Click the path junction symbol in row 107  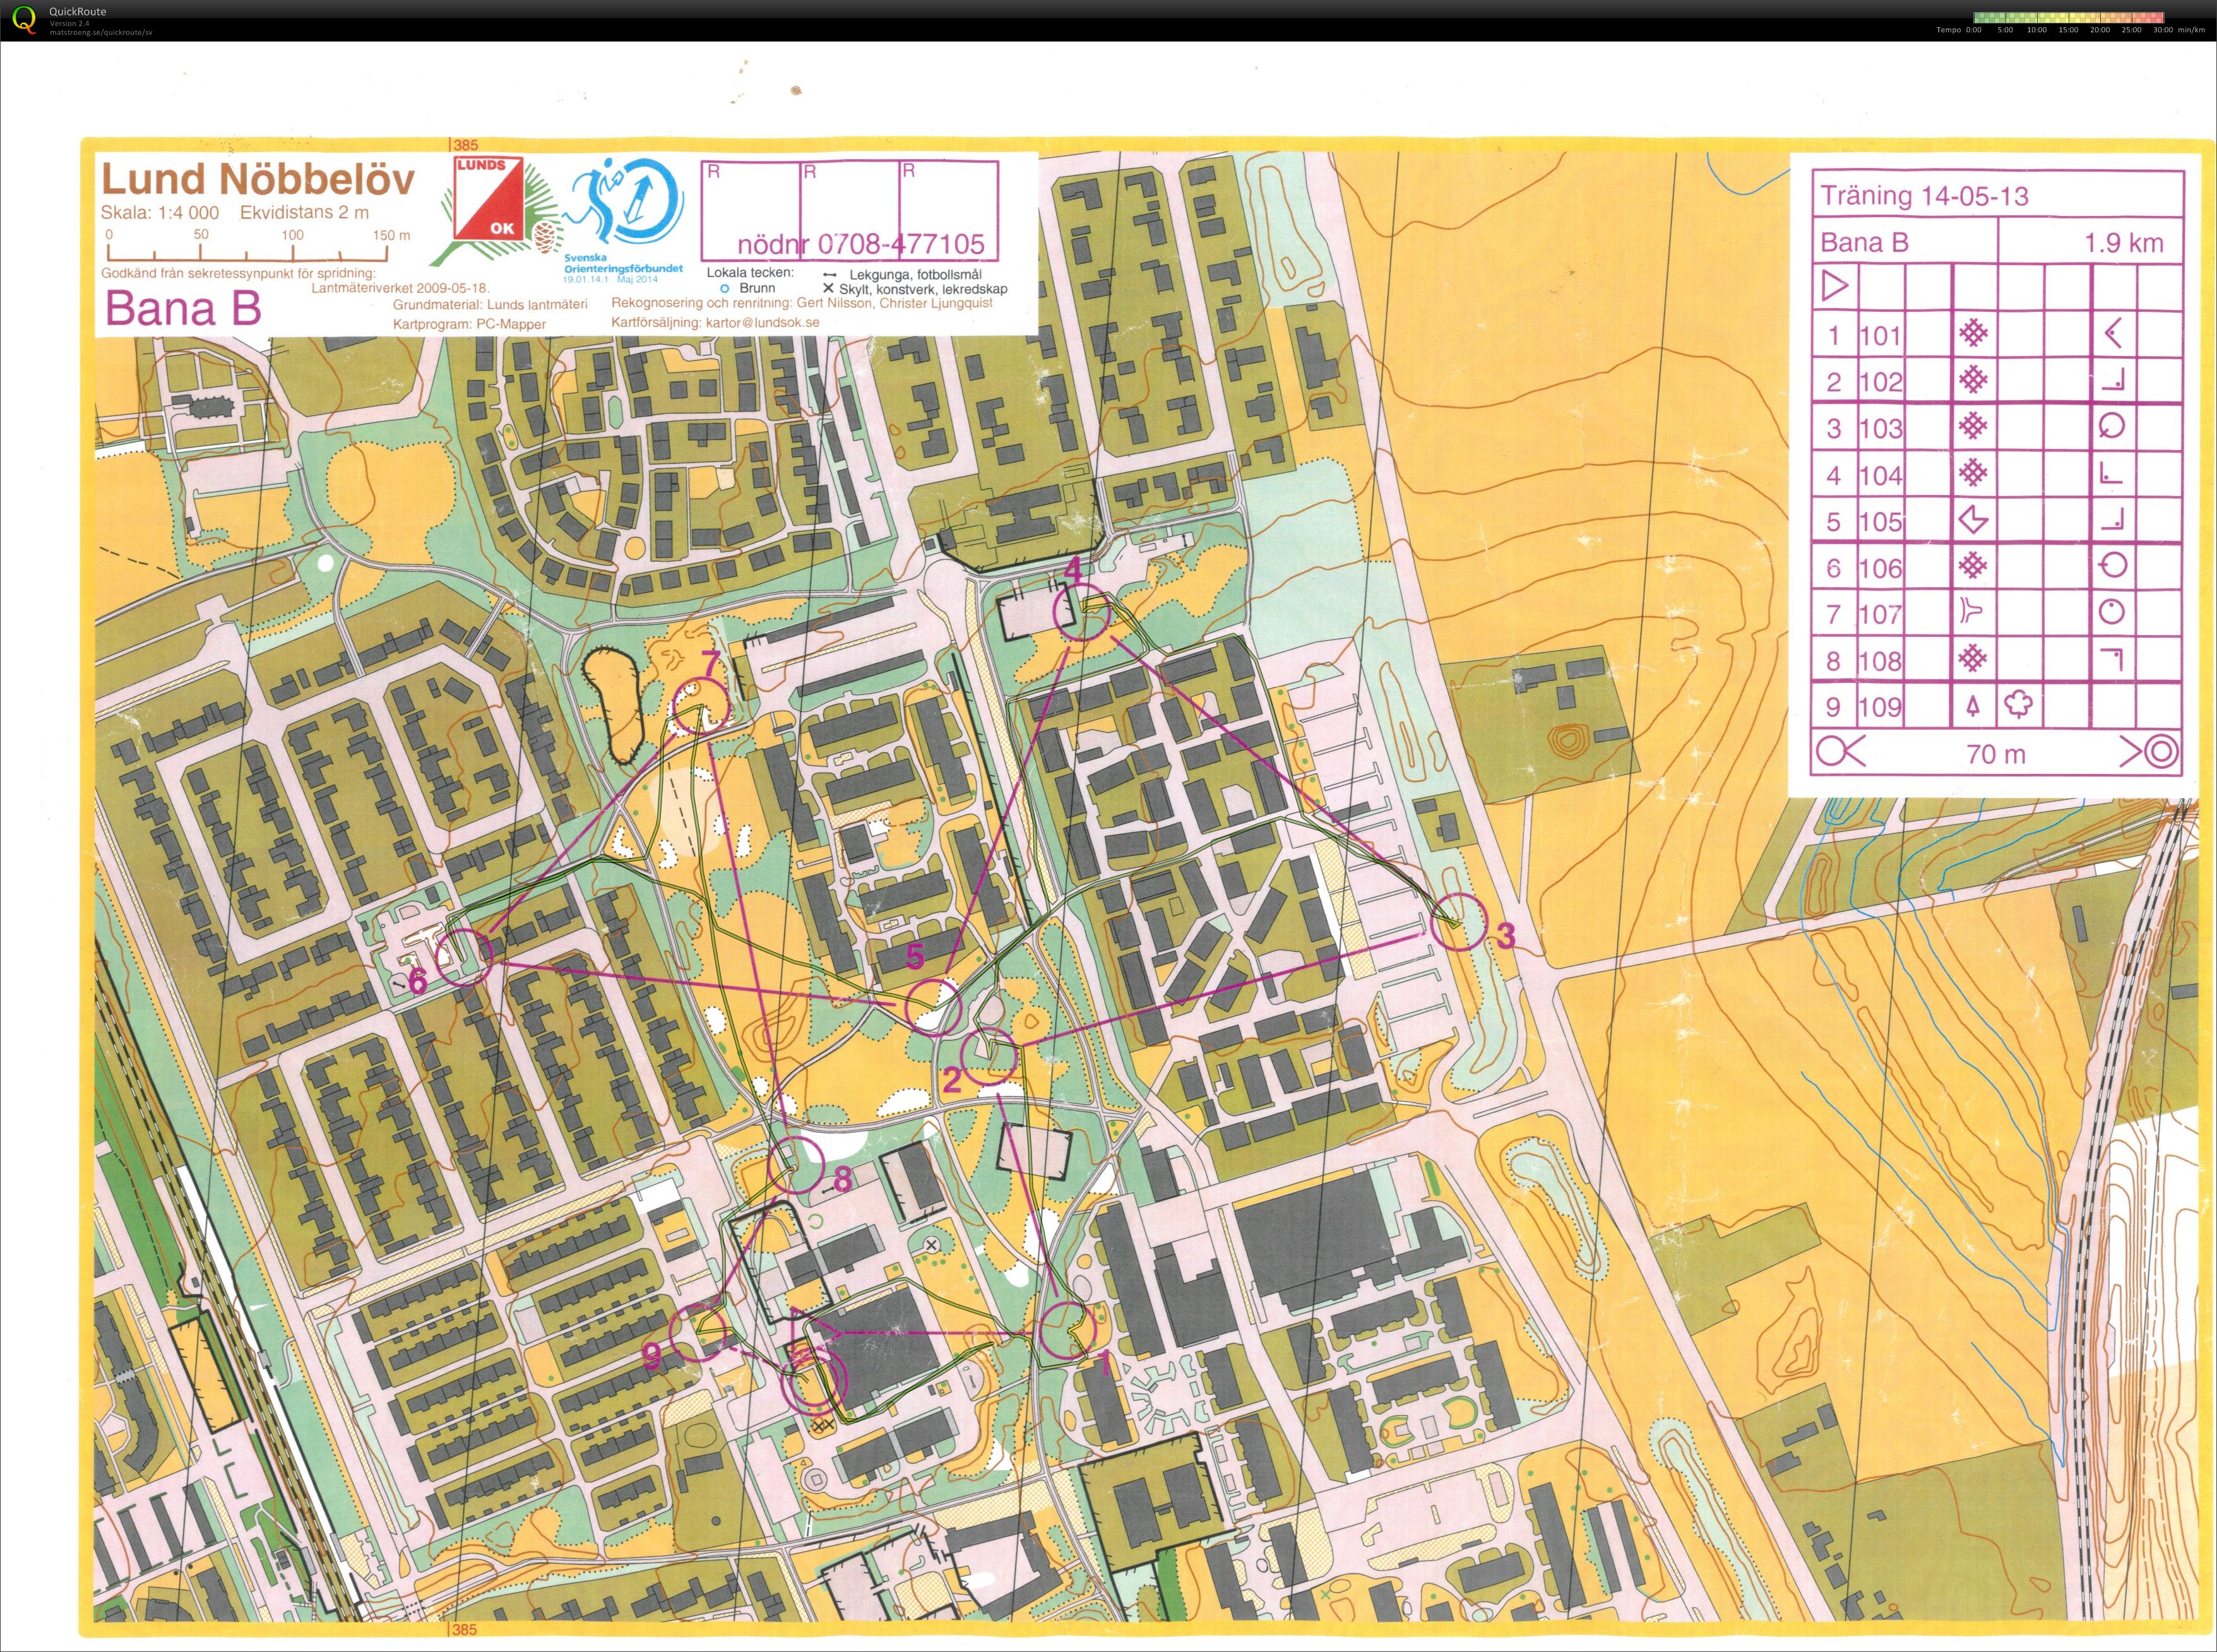(1971, 611)
